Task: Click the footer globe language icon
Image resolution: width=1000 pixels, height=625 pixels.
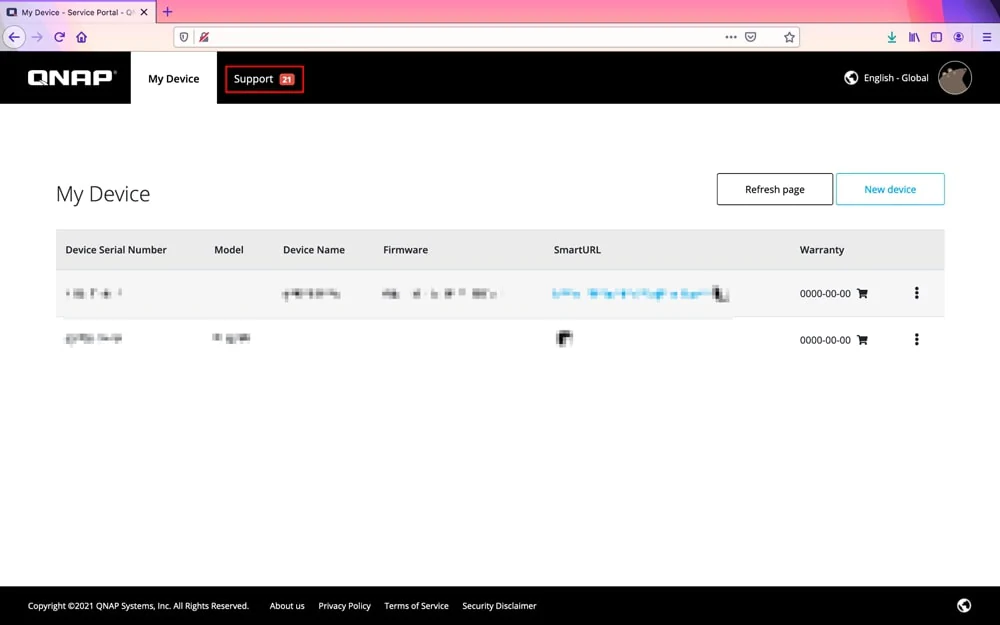Action: [x=964, y=605]
